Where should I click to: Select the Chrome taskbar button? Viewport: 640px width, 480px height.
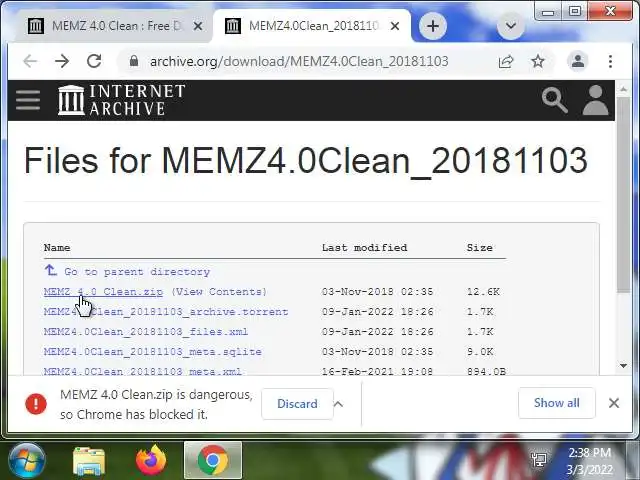coord(213,460)
